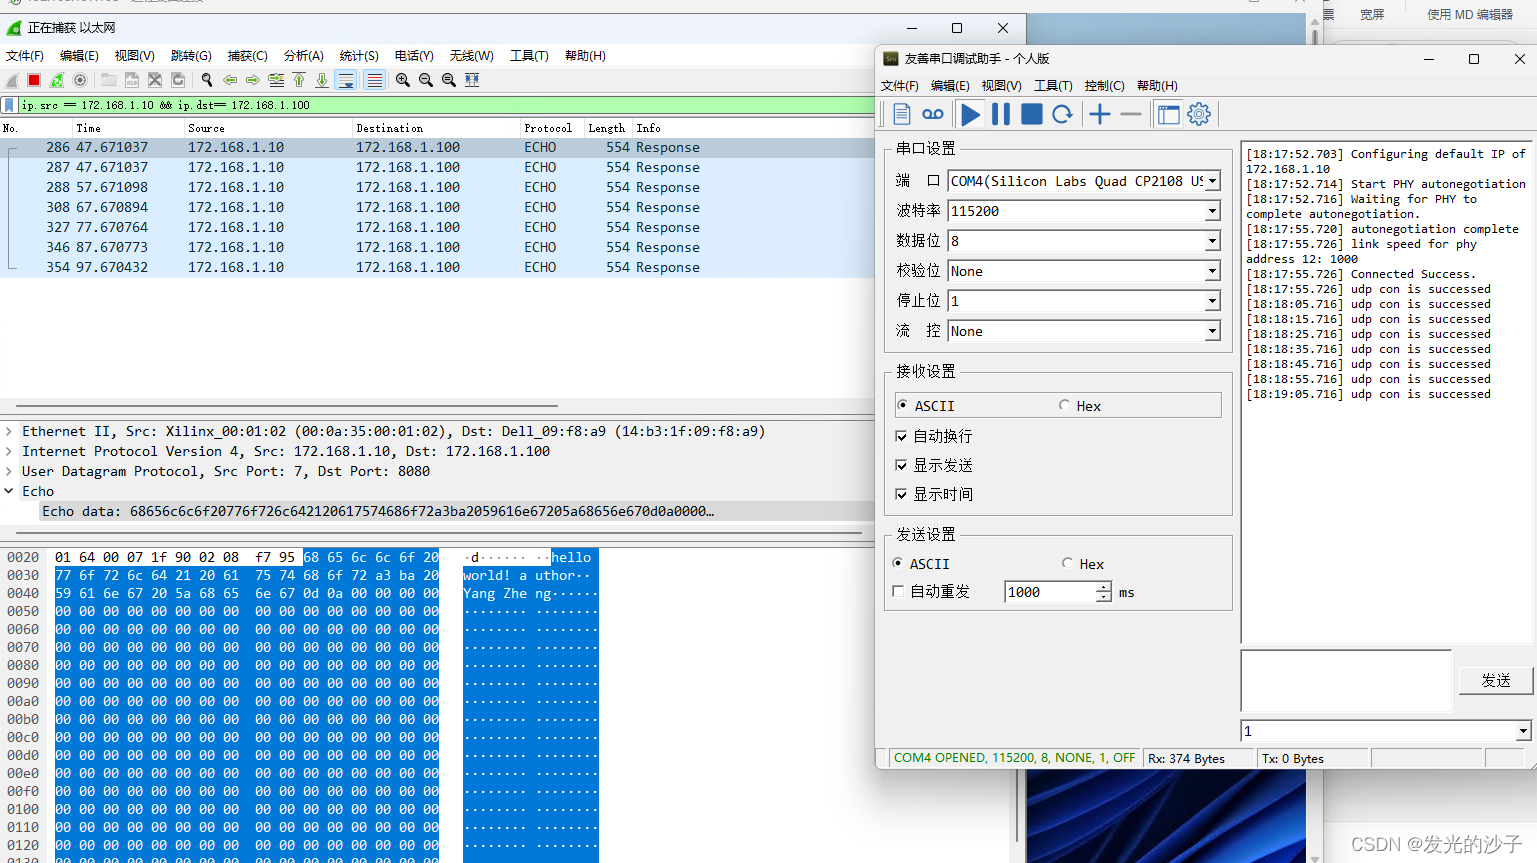Open the data bits dropdown showing 8
This screenshot has height=863, width=1537.
tap(1212, 241)
